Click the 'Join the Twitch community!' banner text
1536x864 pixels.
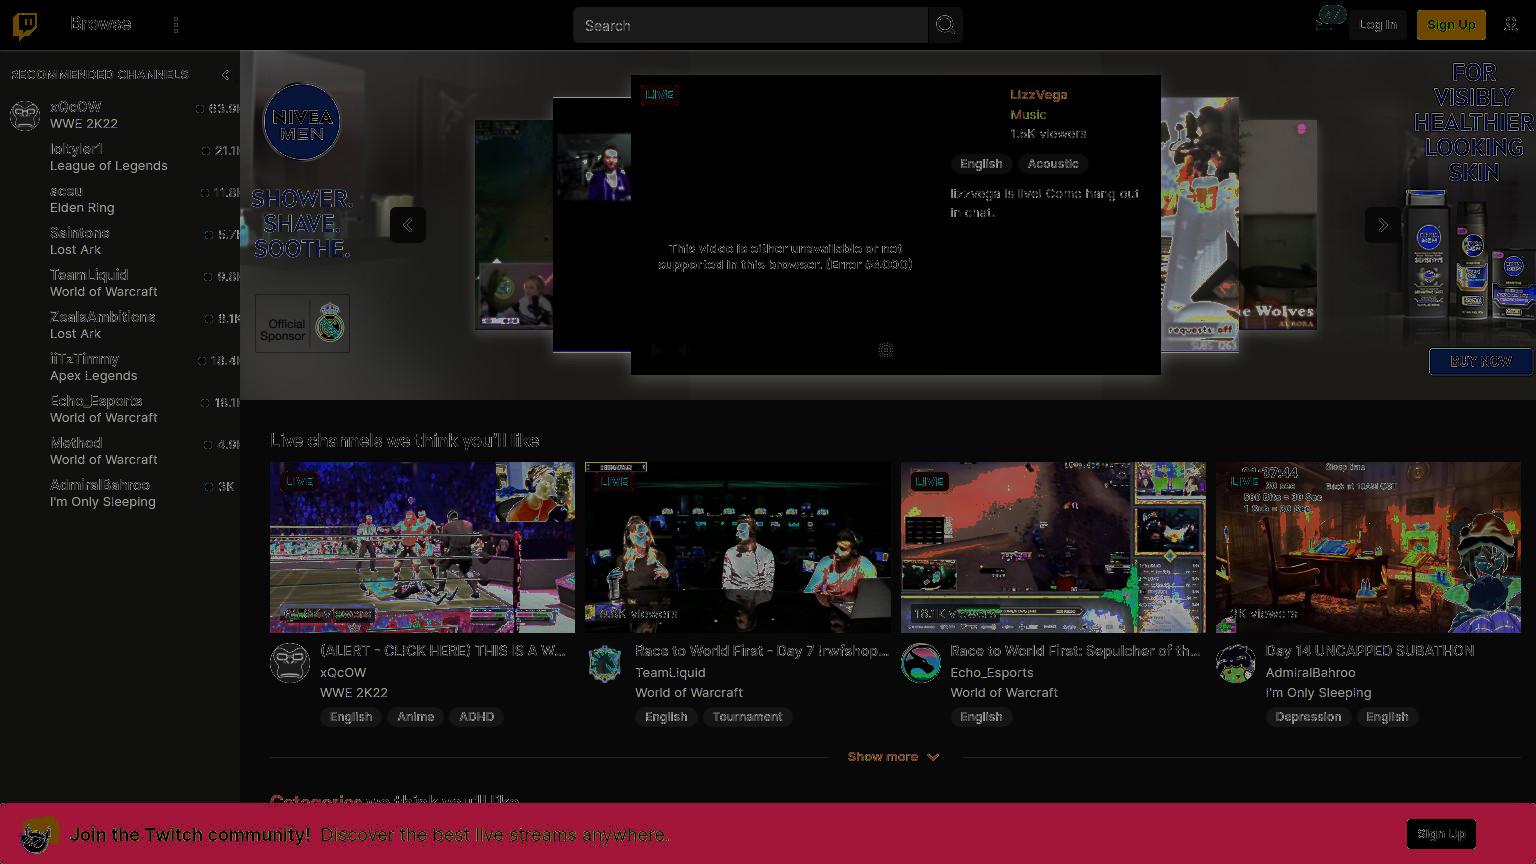[190, 835]
